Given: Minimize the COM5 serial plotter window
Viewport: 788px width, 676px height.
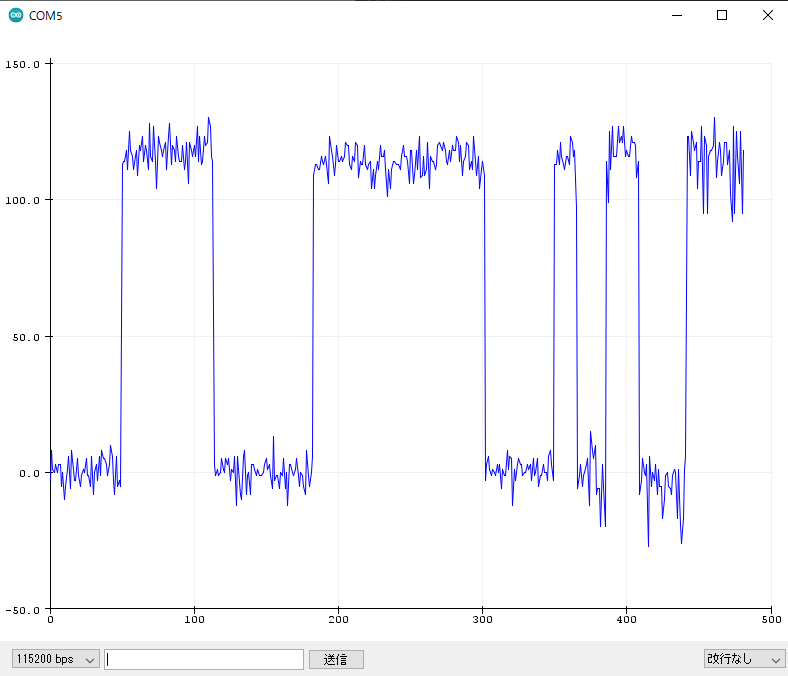Looking at the screenshot, I should click(x=676, y=15).
